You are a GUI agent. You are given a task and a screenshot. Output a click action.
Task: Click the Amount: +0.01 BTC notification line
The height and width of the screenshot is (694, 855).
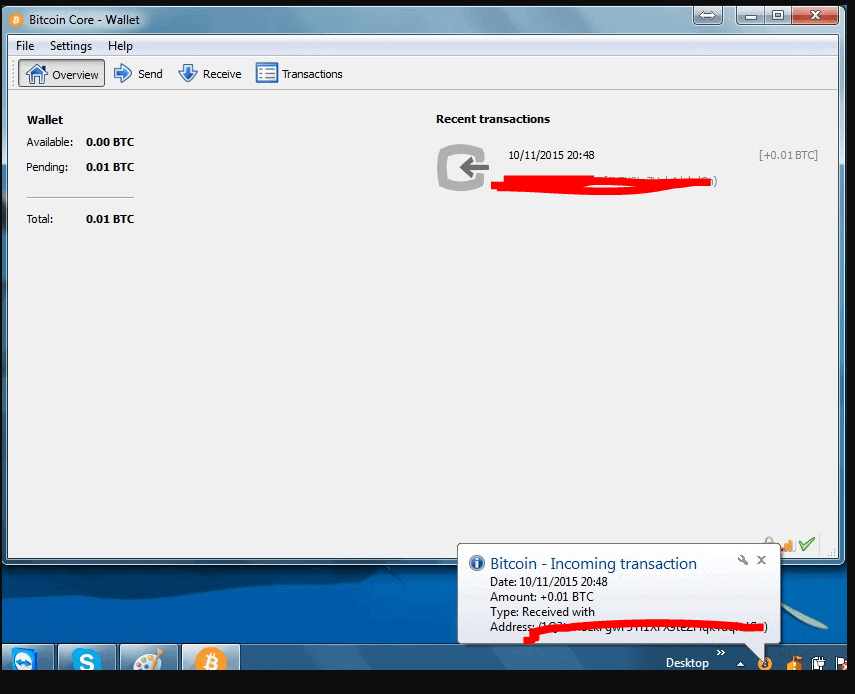pyautogui.click(x=541, y=597)
